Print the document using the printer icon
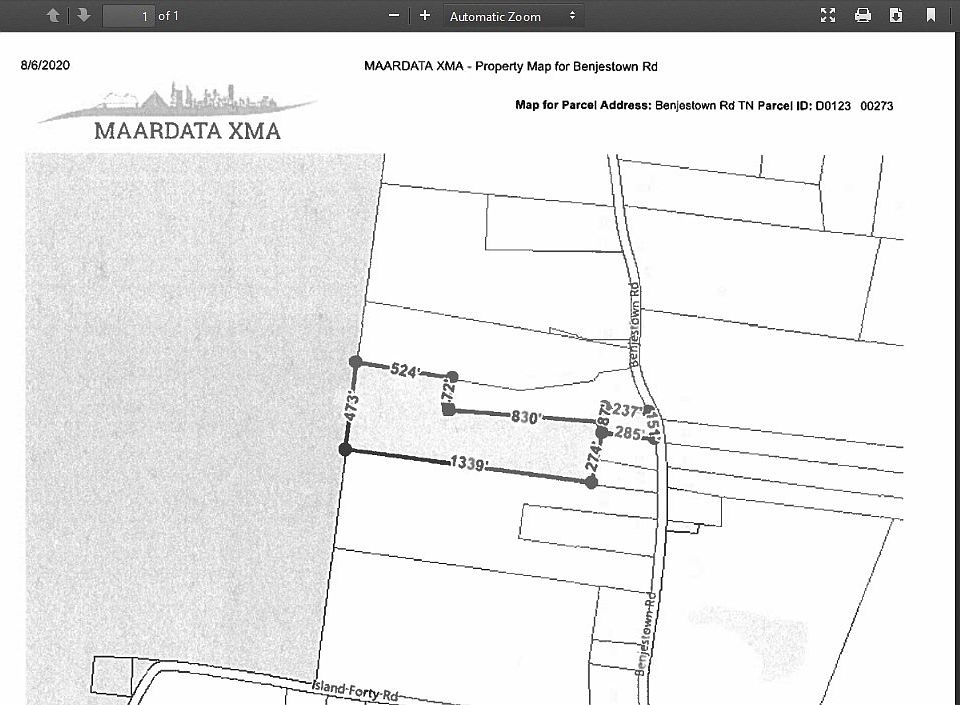The height and width of the screenshot is (705, 960). (x=862, y=16)
